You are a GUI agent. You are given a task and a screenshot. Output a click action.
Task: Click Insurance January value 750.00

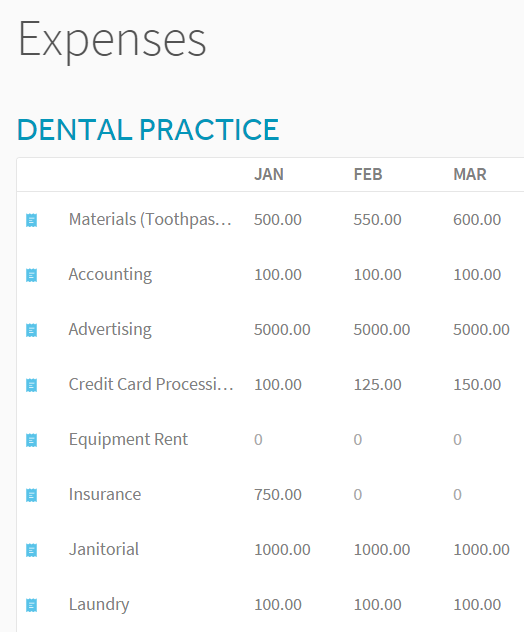[278, 495]
